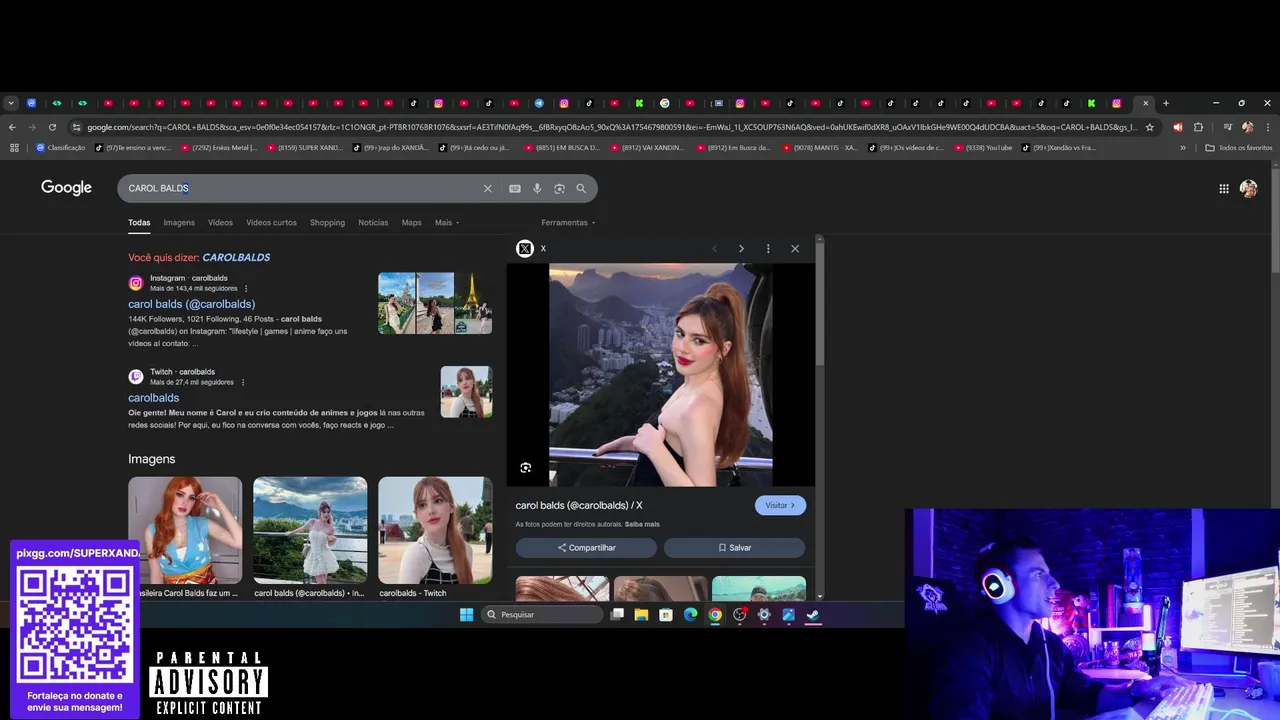This screenshot has height=720, width=1280.
Task: Click suggested spelling CAROLBALDS link
Action: 236,257
